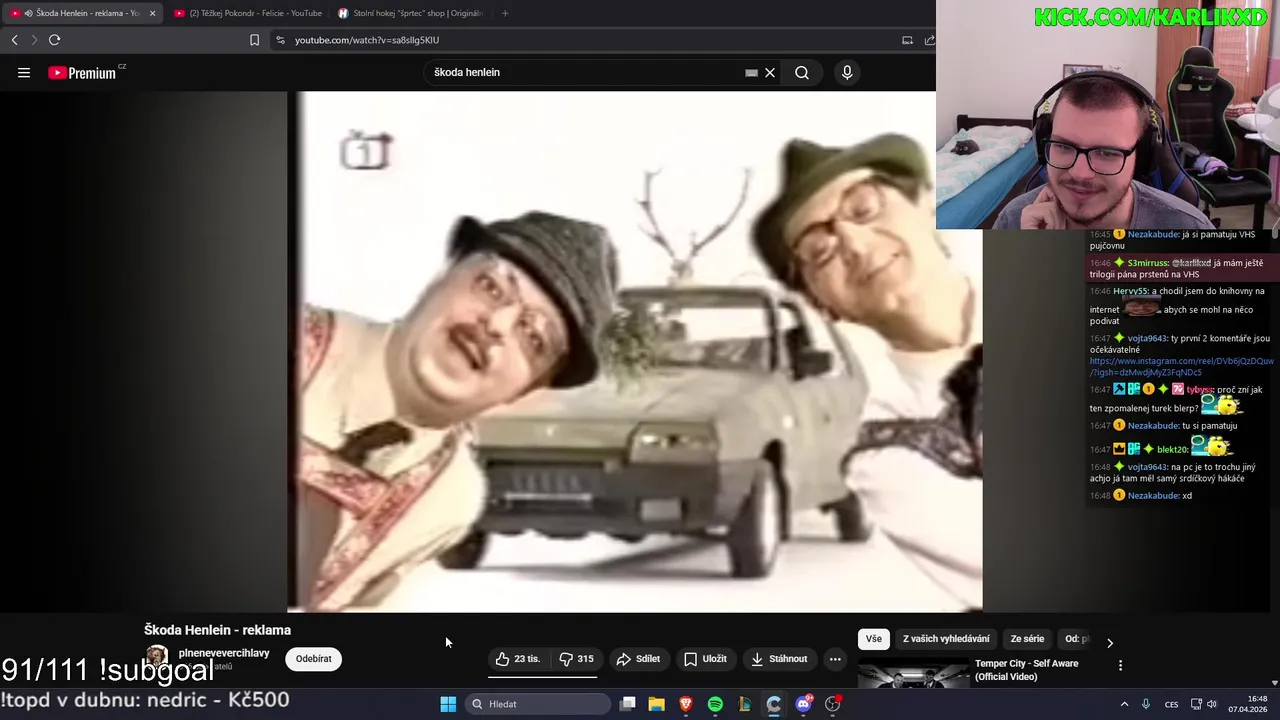Click the taskbar 'Hledat' search box
The width and height of the screenshot is (1280, 720).
[539, 704]
